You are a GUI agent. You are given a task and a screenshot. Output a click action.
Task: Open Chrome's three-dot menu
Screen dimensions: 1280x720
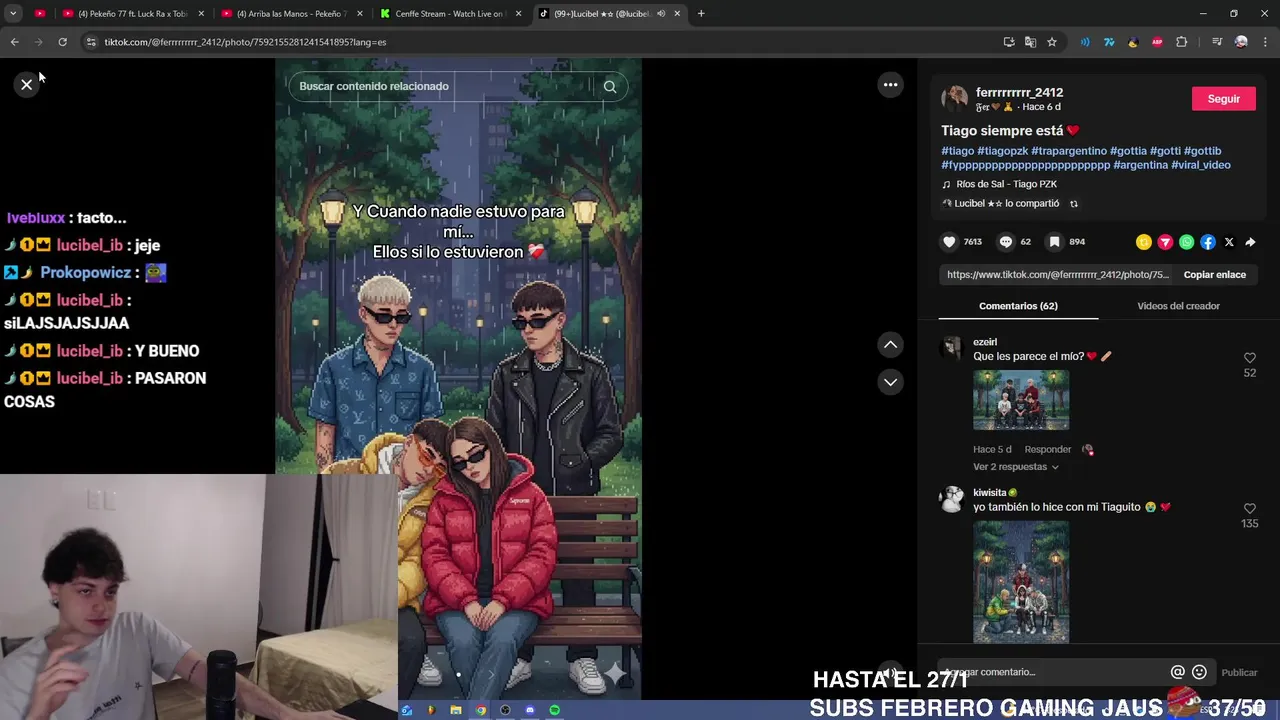(1266, 42)
